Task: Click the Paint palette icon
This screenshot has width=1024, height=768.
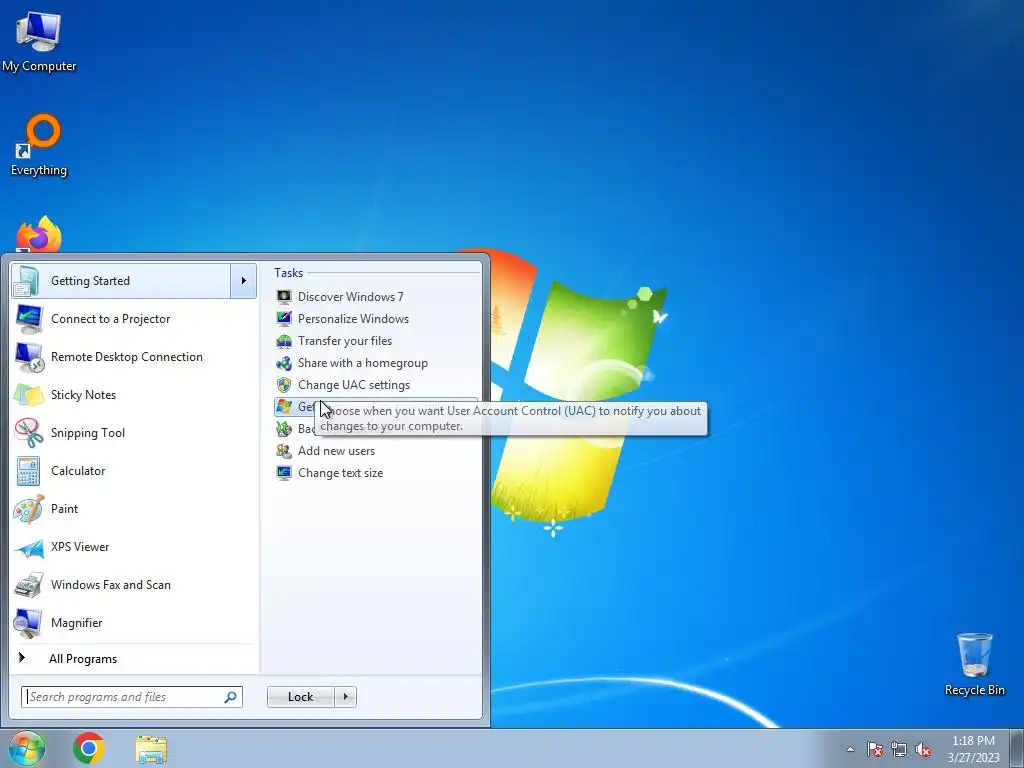Action: click(28, 509)
